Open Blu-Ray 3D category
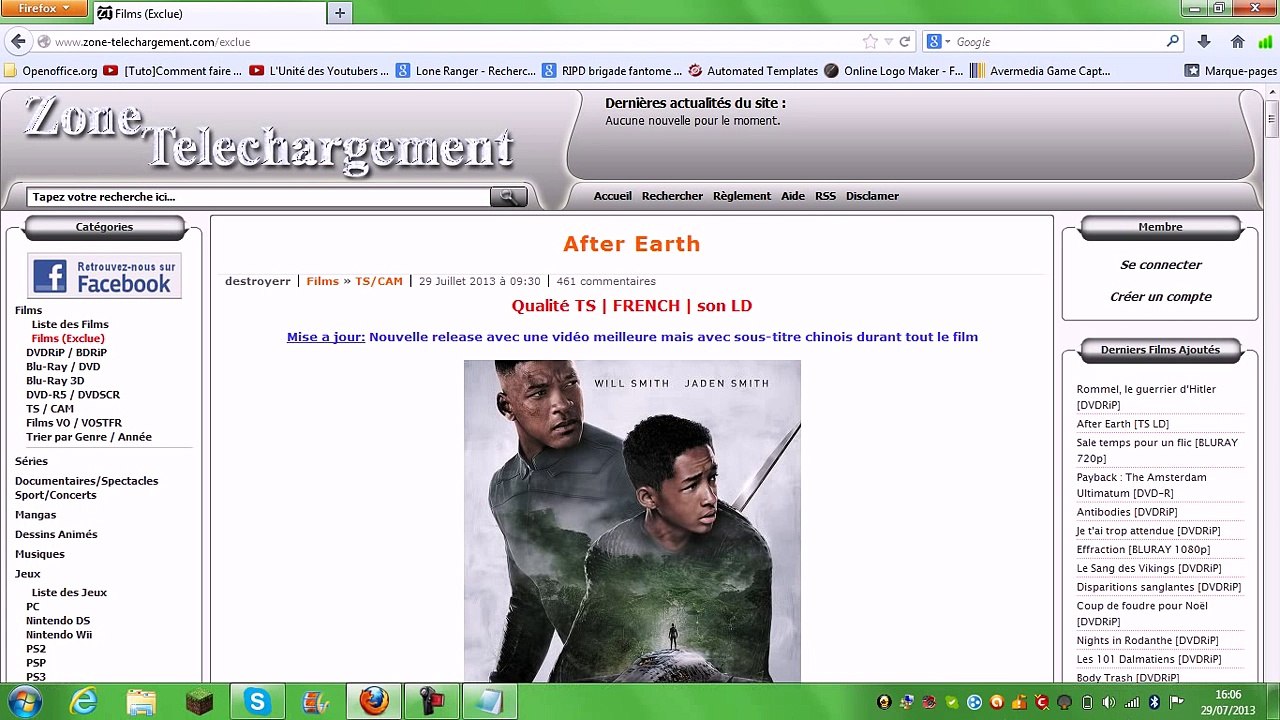This screenshot has width=1280, height=720. pos(55,380)
